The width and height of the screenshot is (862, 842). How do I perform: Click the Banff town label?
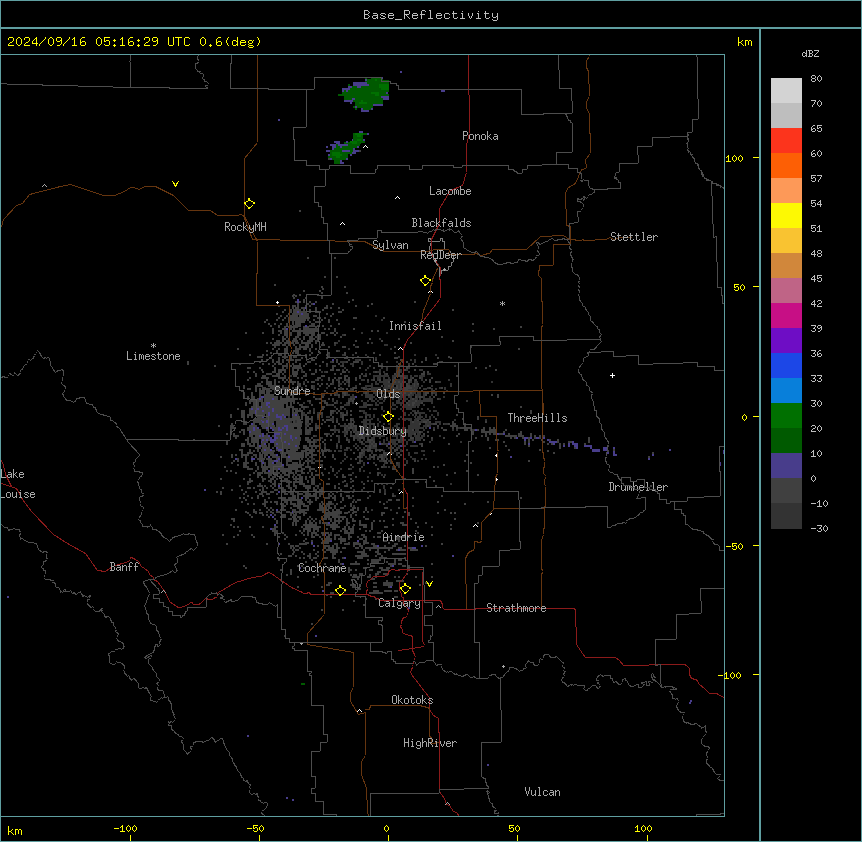click(x=124, y=567)
